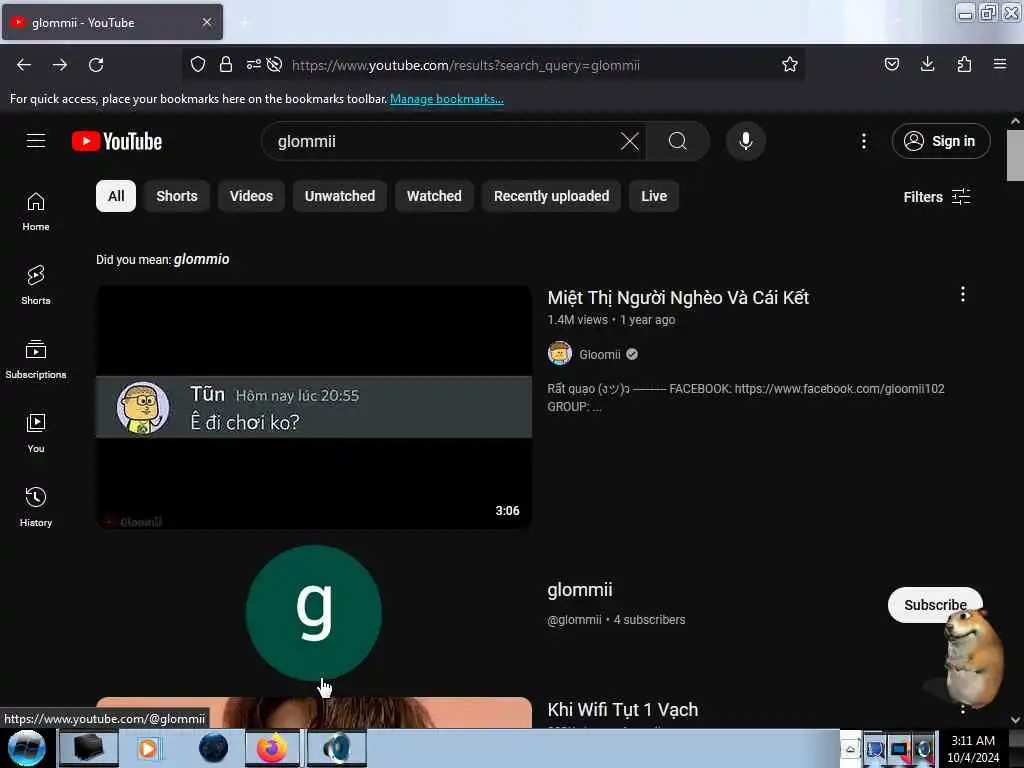The width and height of the screenshot is (1024, 768).
Task: Open the Filters panel
Action: tap(937, 197)
